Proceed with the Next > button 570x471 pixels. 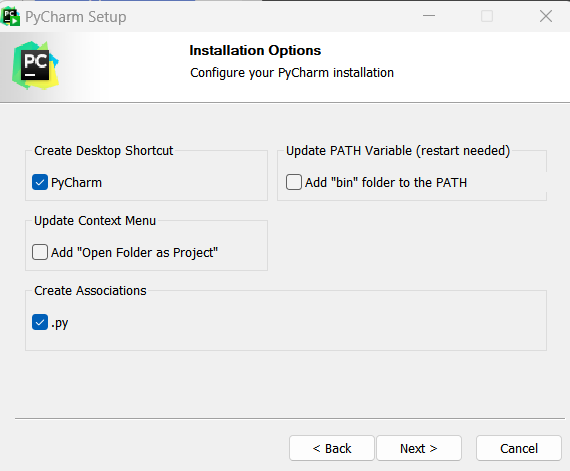419,448
